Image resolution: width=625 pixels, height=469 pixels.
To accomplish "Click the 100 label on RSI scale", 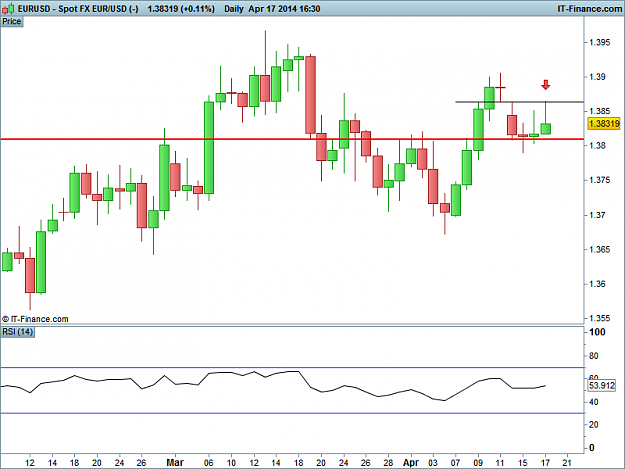I will pos(597,332).
